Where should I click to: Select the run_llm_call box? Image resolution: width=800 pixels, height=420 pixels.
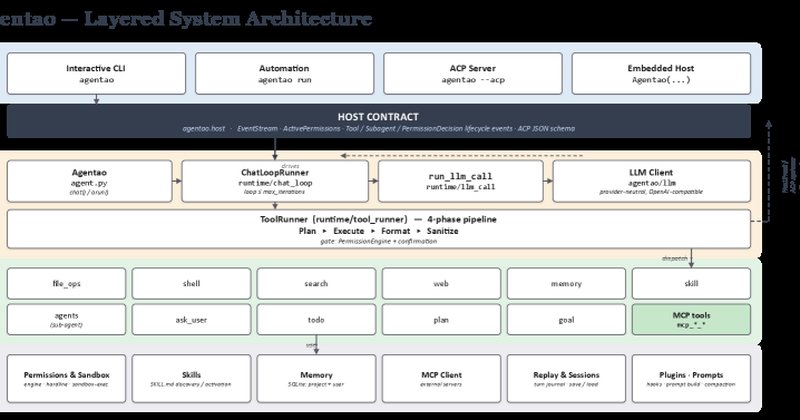[x=460, y=181]
